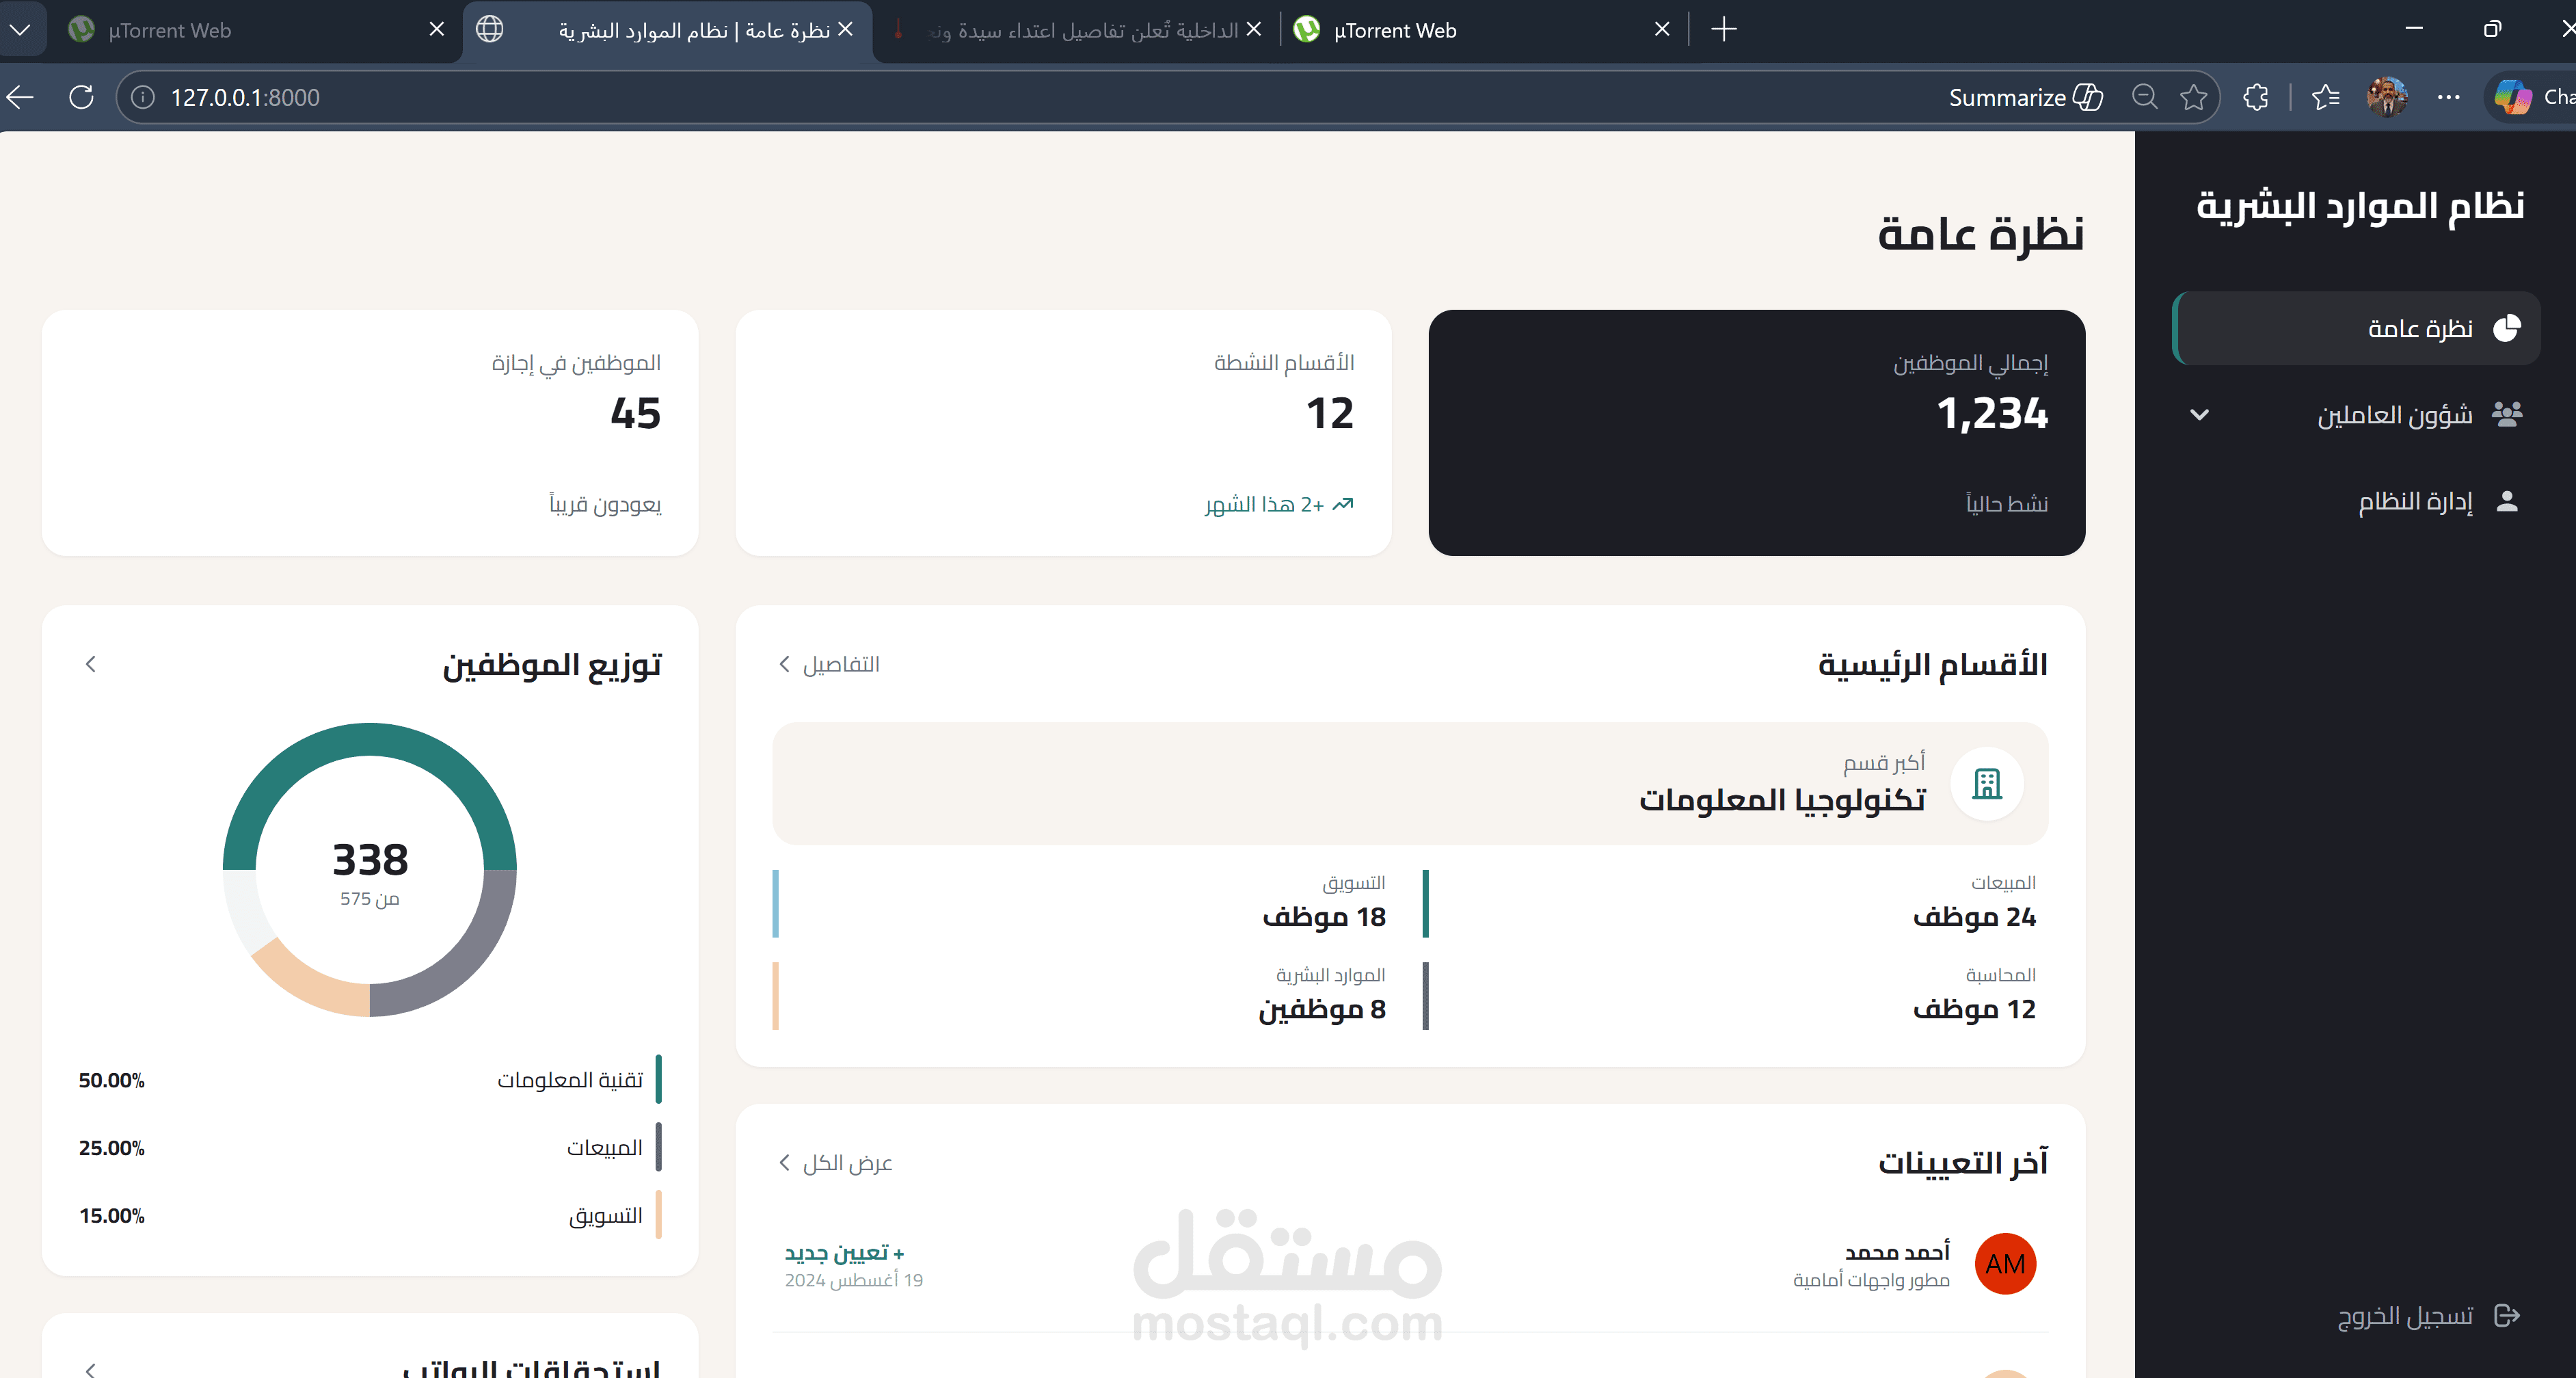Open the site info icon in address bar
Viewport: 2576px width, 1378px height.
pyautogui.click(x=143, y=97)
